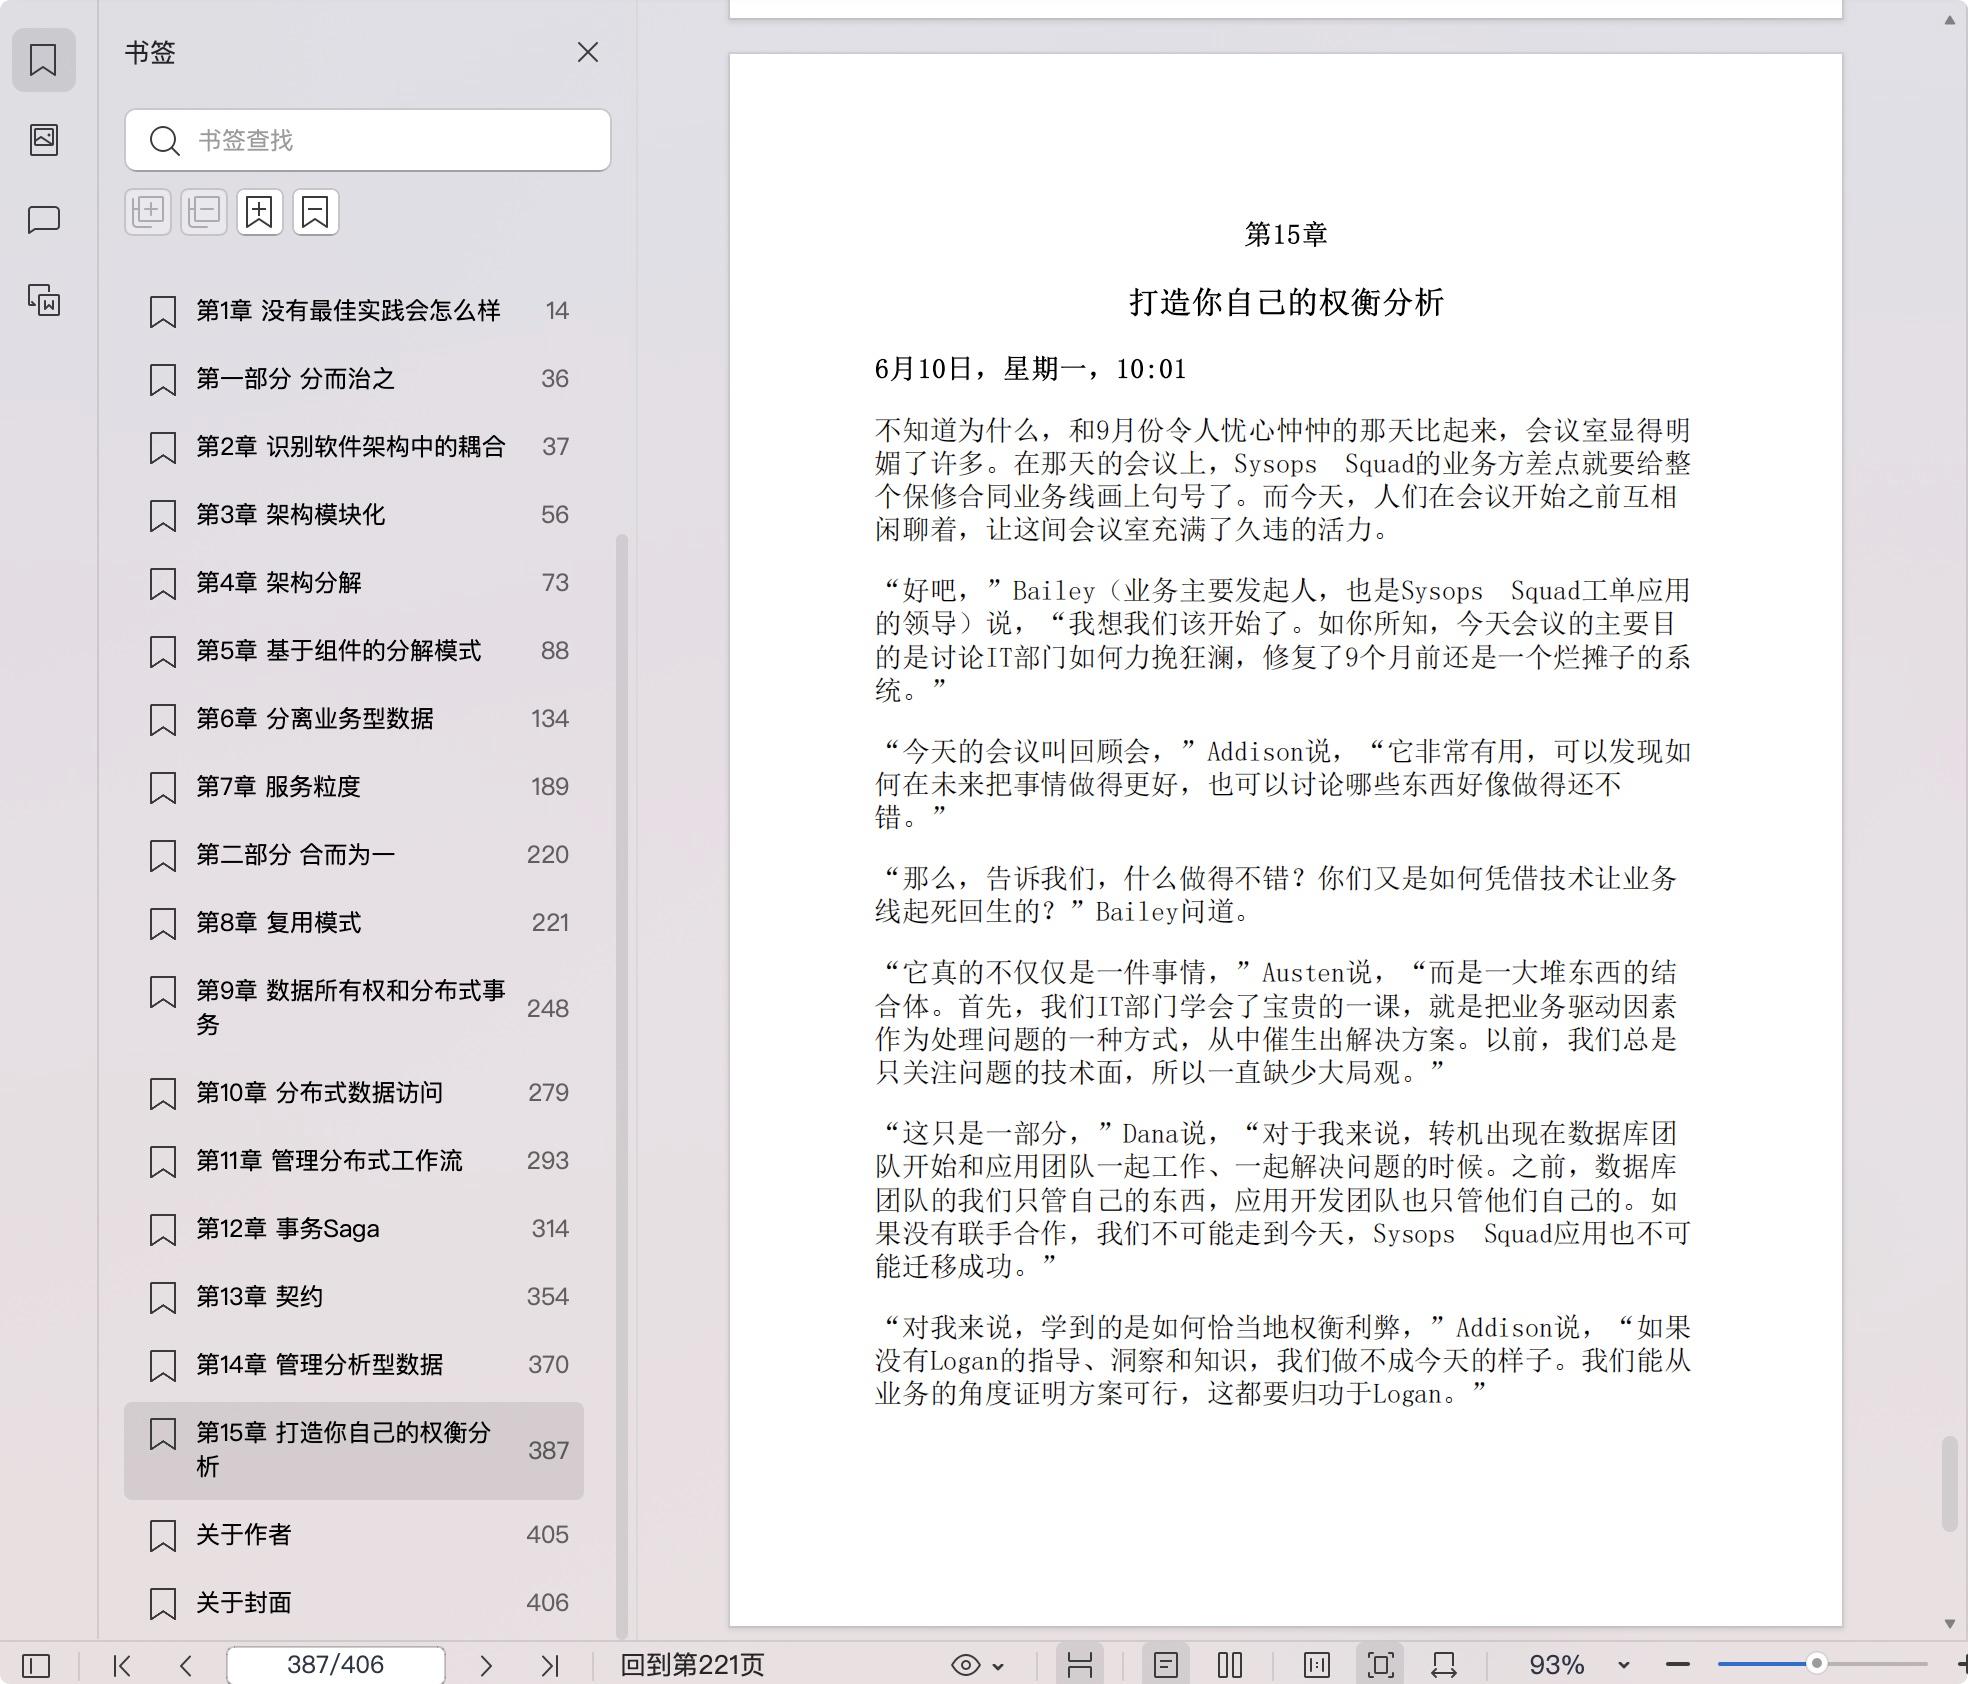Click the document vertical scrollbar thumb
The image size is (1968, 1684).
pyautogui.click(x=1949, y=1483)
